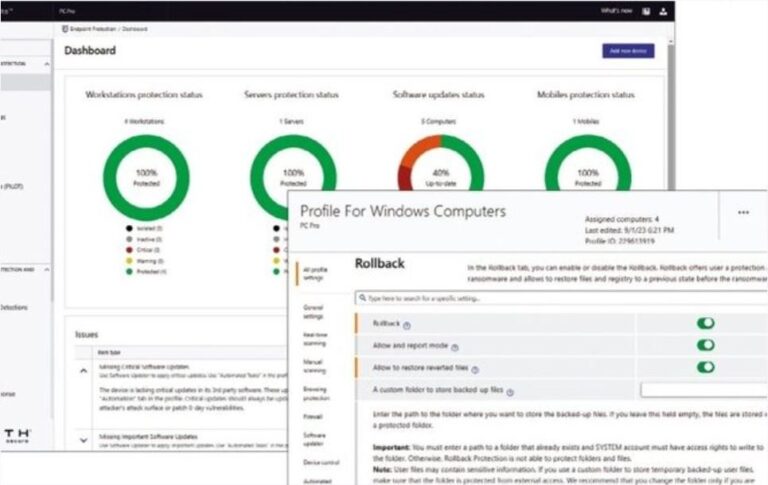Expand the Missing Important Software Updates issue
Image resolution: width=768 pixels, height=485 pixels.
click(x=83, y=439)
